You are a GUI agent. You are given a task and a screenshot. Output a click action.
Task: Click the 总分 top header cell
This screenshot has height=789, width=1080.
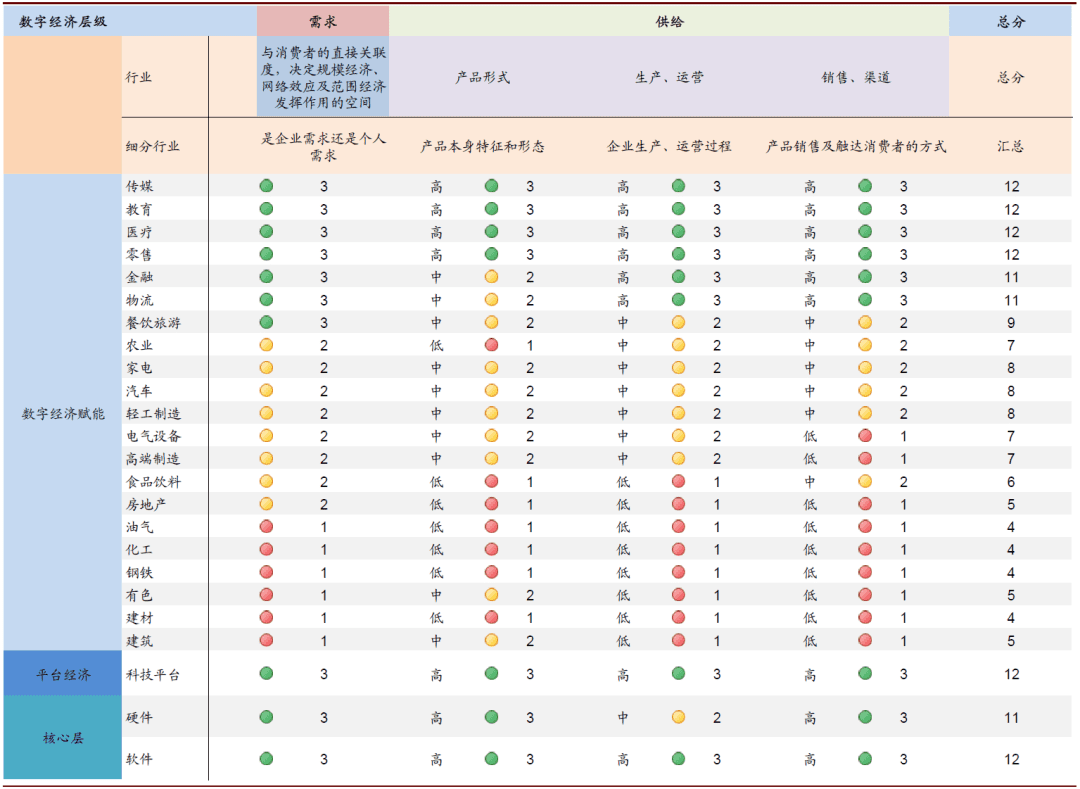(1010, 21)
